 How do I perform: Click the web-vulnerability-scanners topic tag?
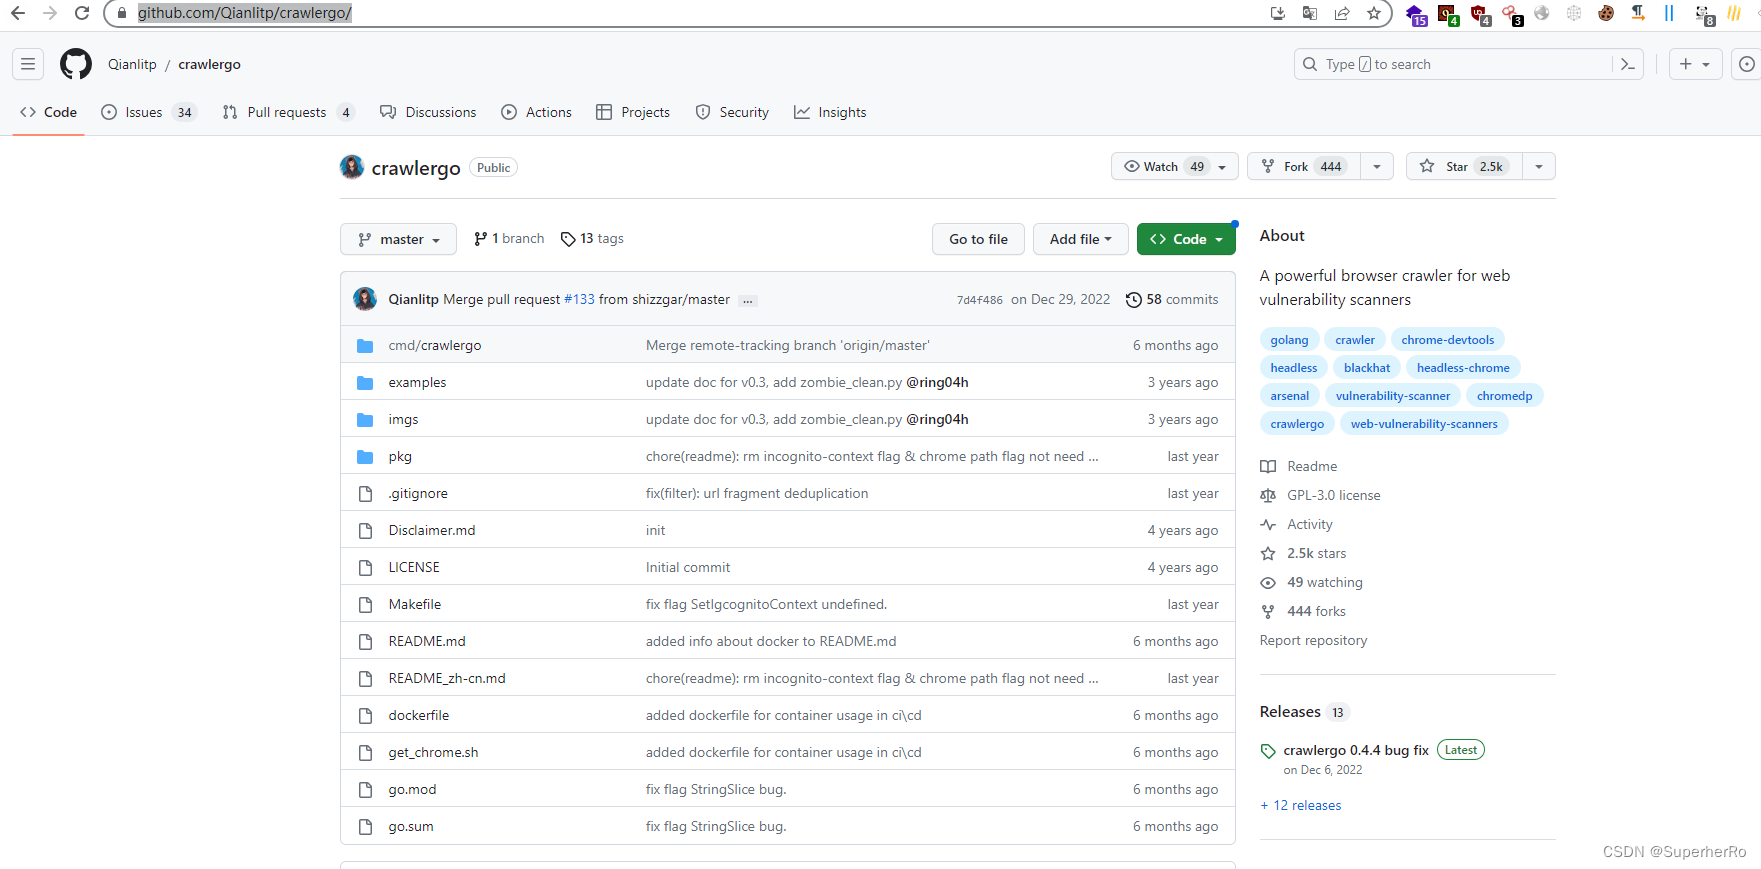tap(1424, 424)
